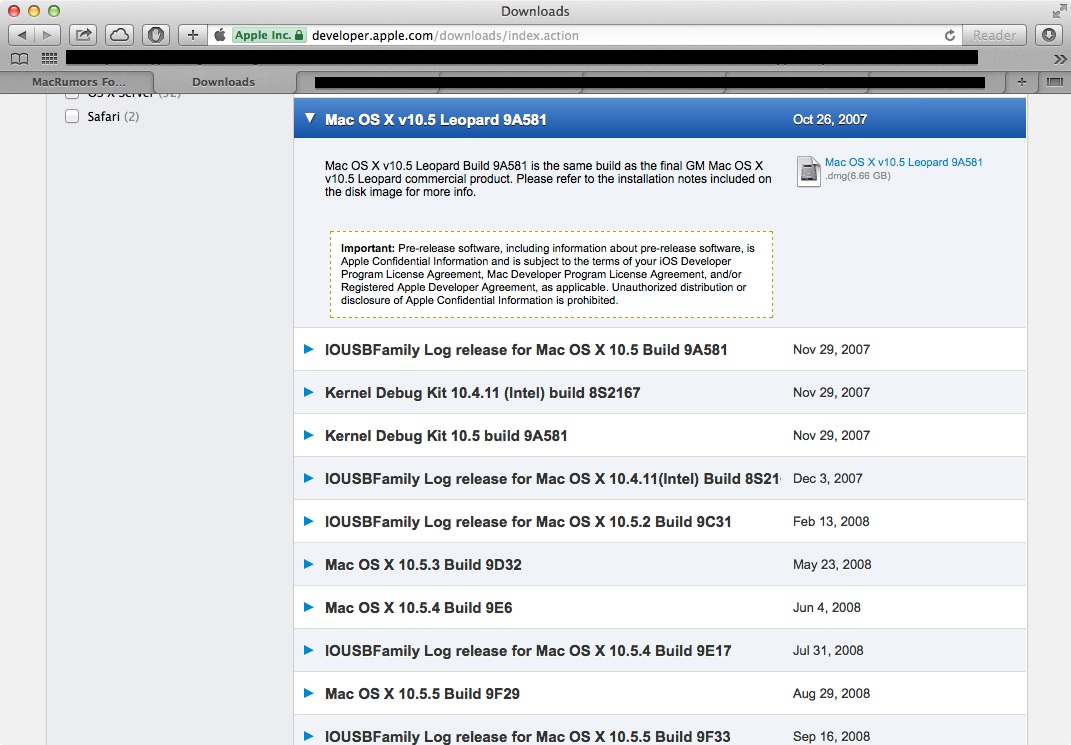Download the Mac OS X v10.5 Leopard 9A581 dmg link
This screenshot has height=745, width=1071.
(x=904, y=163)
